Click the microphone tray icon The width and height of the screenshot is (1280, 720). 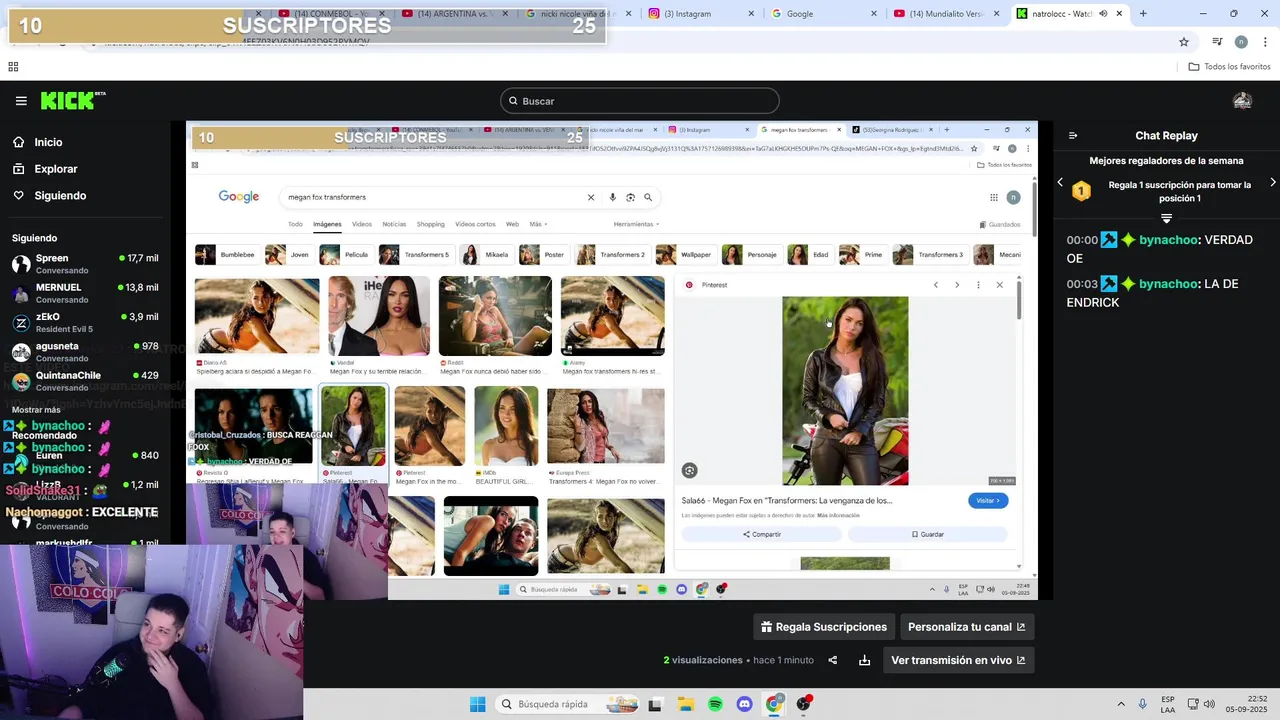[x=1142, y=704]
